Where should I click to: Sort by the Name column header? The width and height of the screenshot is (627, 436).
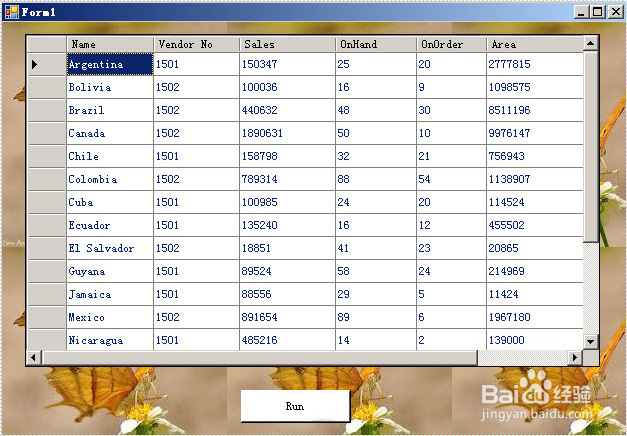[110, 44]
